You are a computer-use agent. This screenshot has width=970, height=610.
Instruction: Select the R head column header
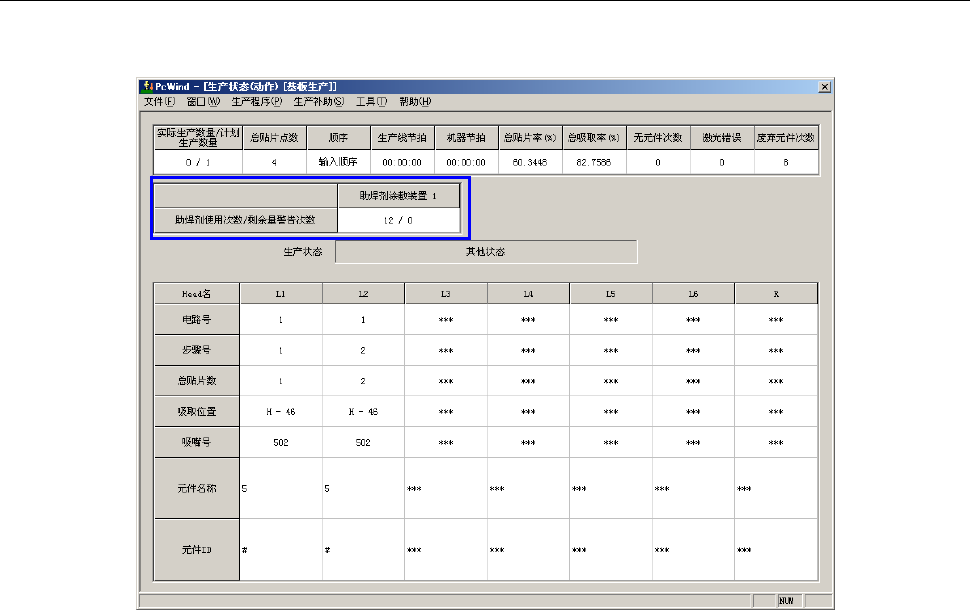pos(776,294)
